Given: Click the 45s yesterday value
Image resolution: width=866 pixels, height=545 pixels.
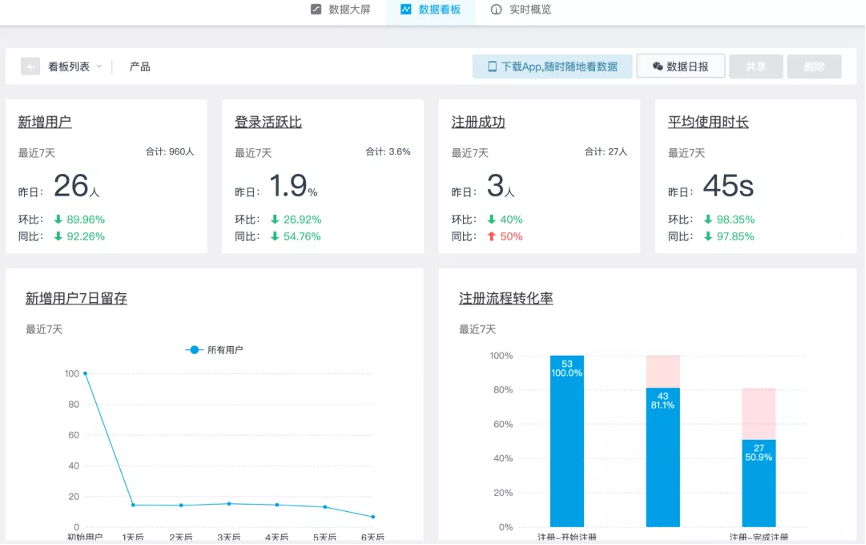Looking at the screenshot, I should 728,186.
